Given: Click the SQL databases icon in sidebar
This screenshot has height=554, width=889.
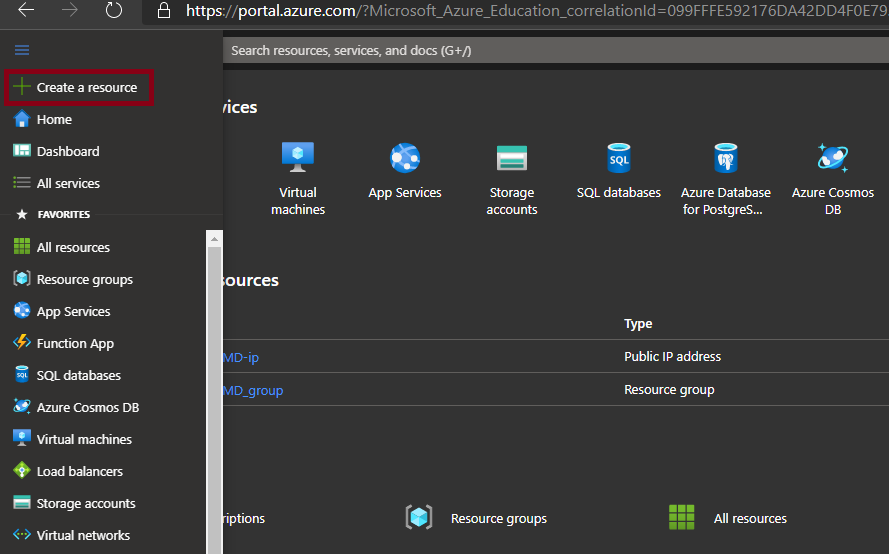Looking at the screenshot, I should (x=22, y=375).
